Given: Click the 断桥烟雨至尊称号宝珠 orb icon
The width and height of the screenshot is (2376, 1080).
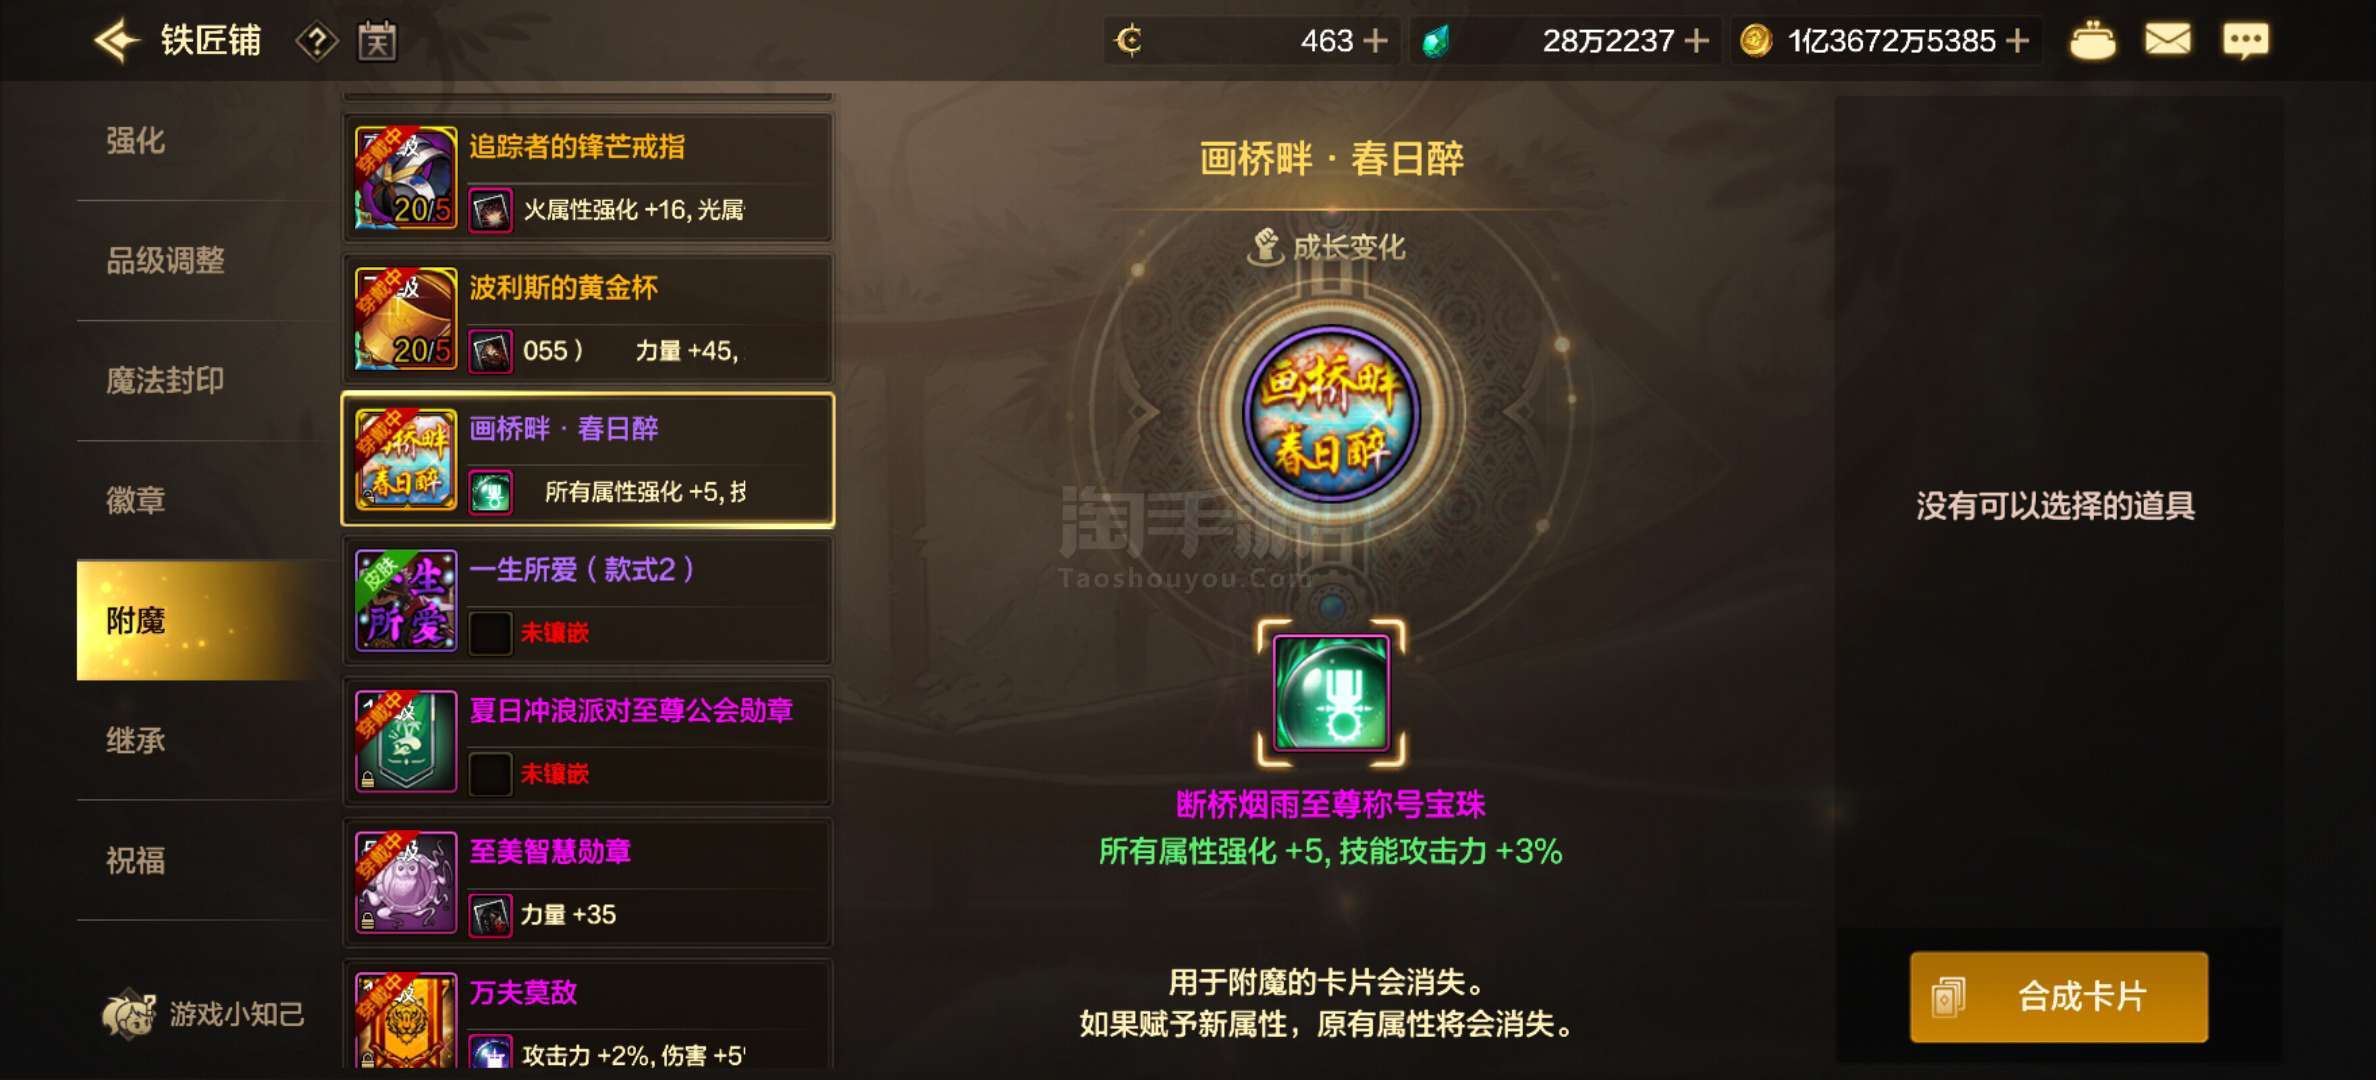Looking at the screenshot, I should (1331, 693).
